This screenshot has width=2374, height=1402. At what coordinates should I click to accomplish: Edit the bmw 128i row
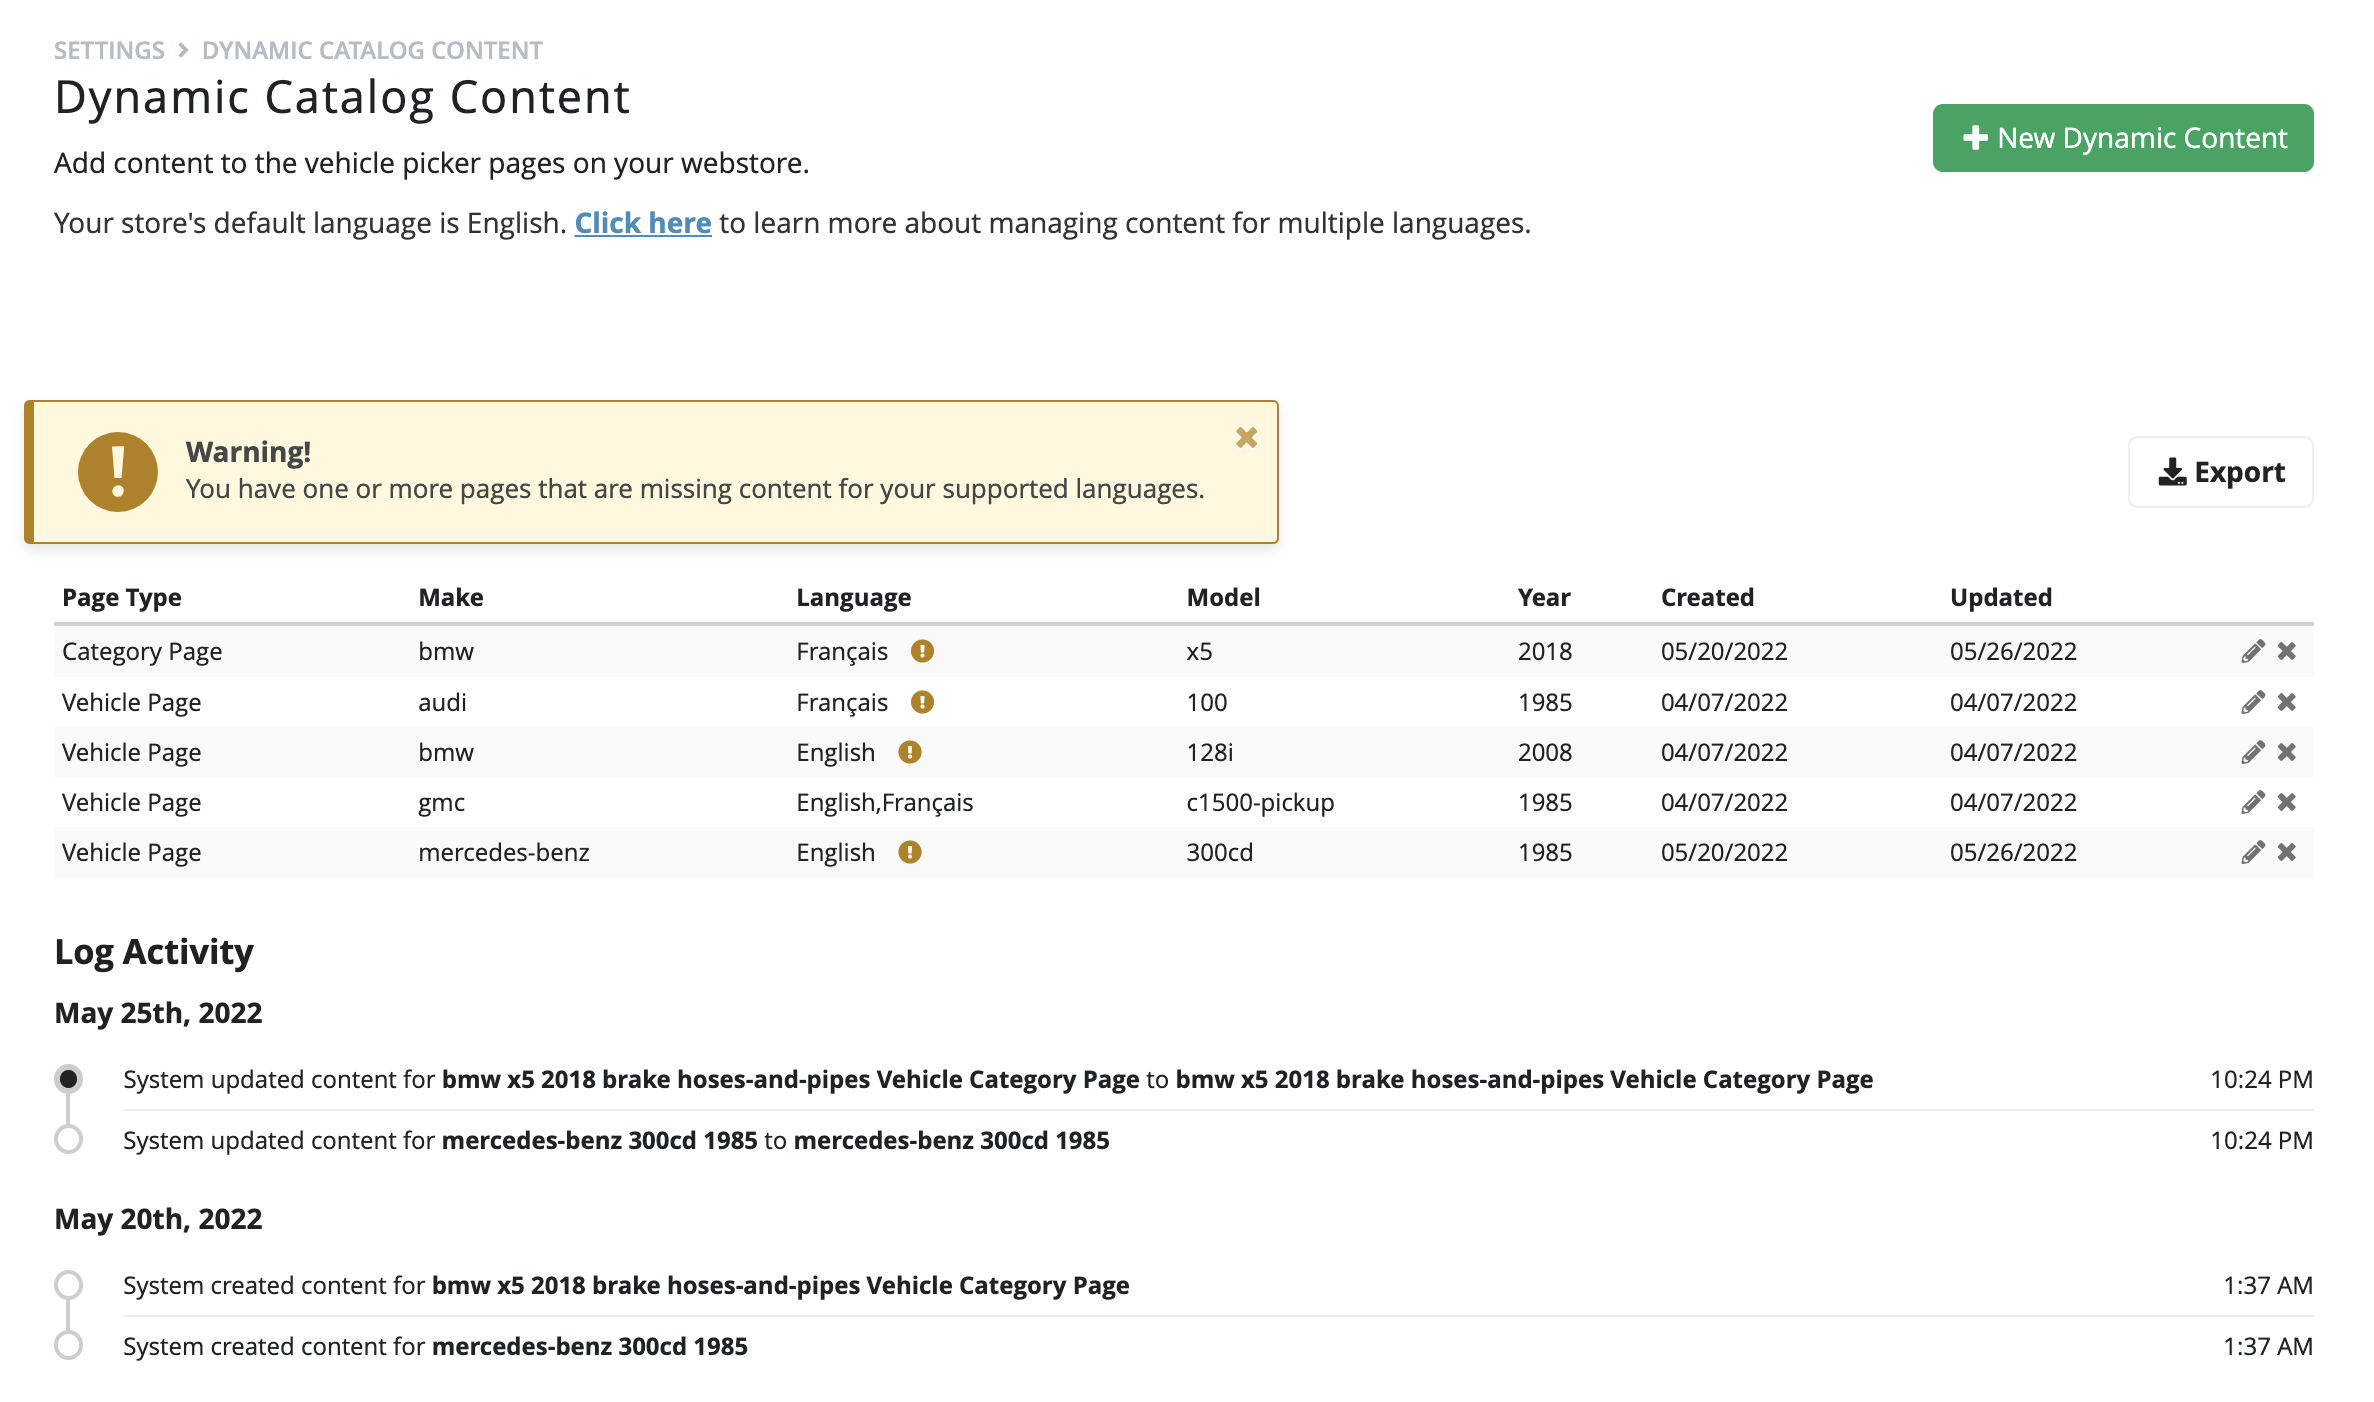click(2252, 752)
